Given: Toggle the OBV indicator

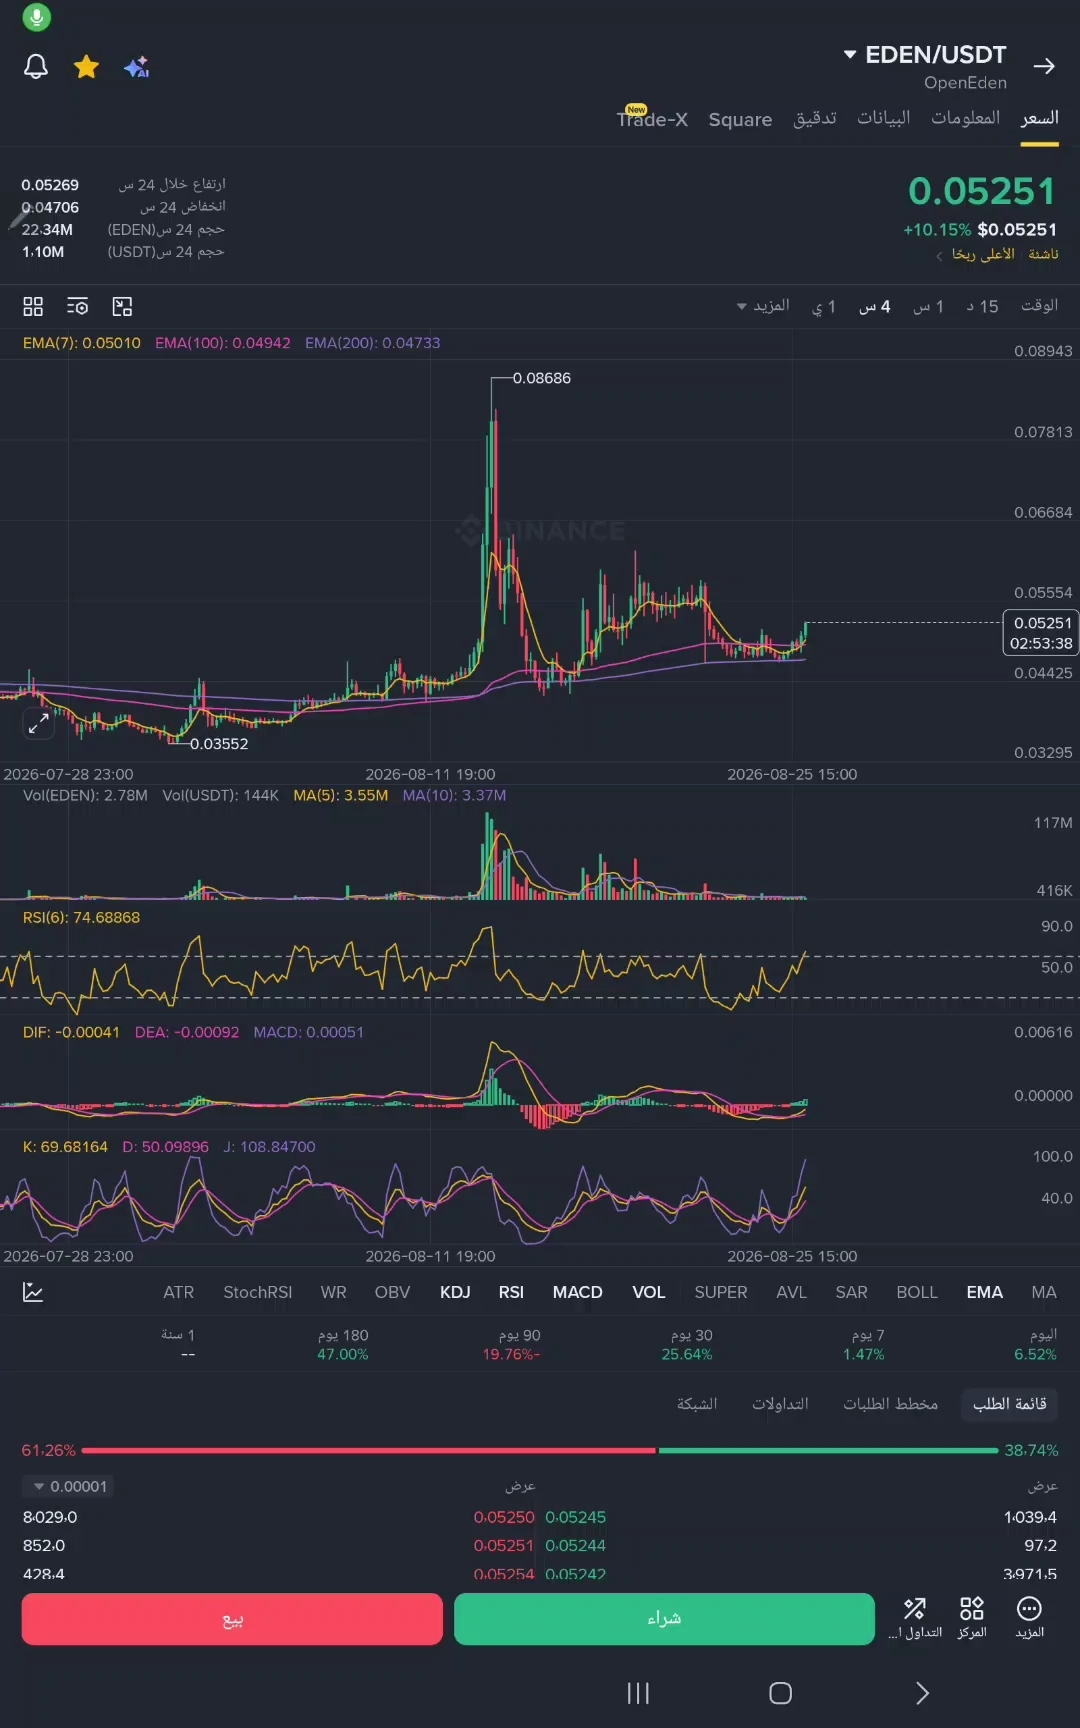Looking at the screenshot, I should (x=392, y=1292).
